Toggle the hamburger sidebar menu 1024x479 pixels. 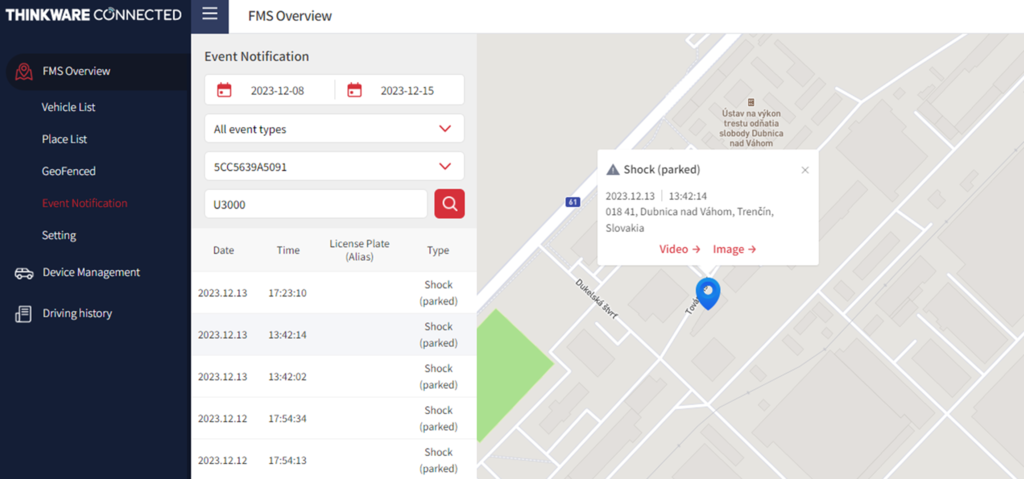click(x=209, y=15)
